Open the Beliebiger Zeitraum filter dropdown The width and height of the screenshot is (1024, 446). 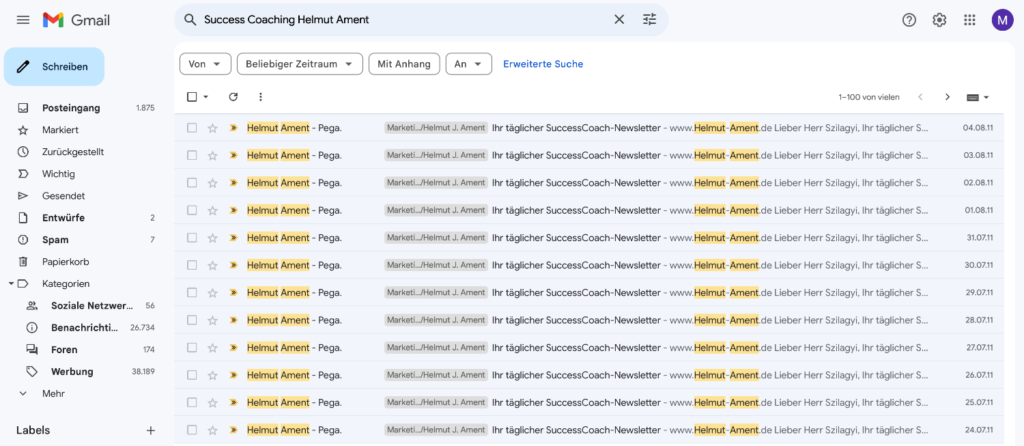coord(300,64)
